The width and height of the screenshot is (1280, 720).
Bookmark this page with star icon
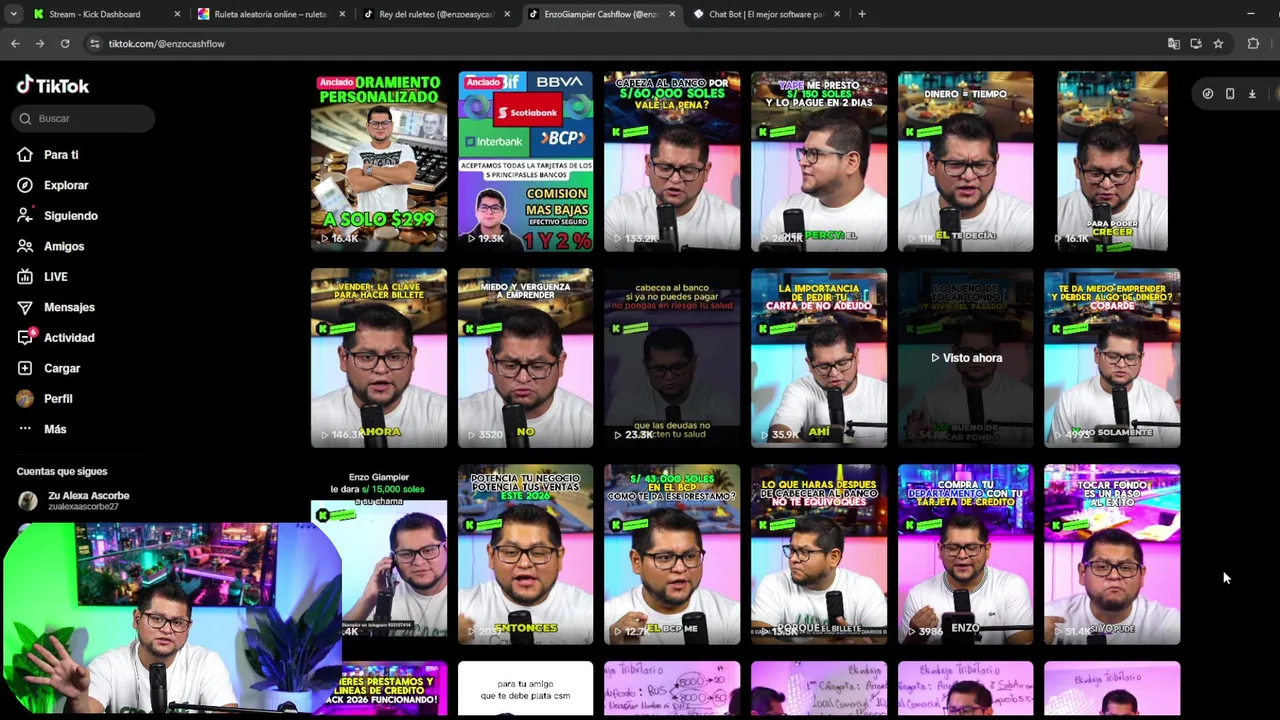click(x=1218, y=44)
